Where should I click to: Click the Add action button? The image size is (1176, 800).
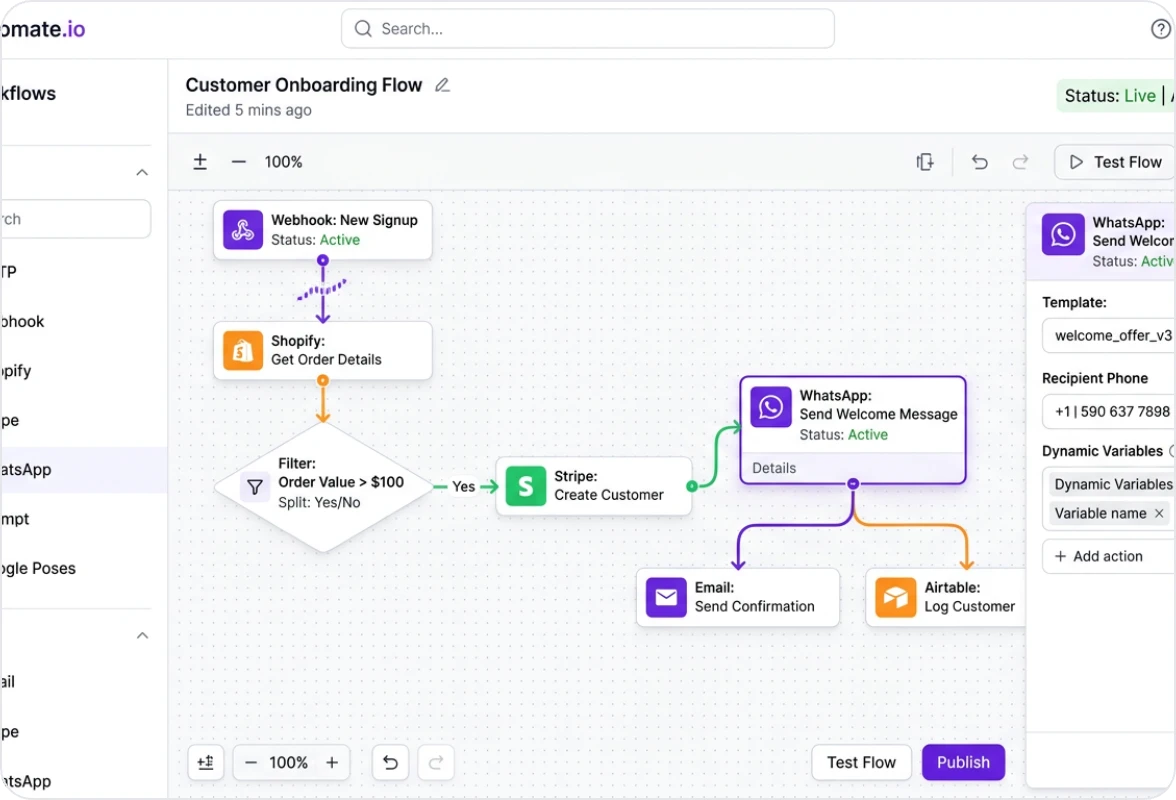(x=1108, y=556)
